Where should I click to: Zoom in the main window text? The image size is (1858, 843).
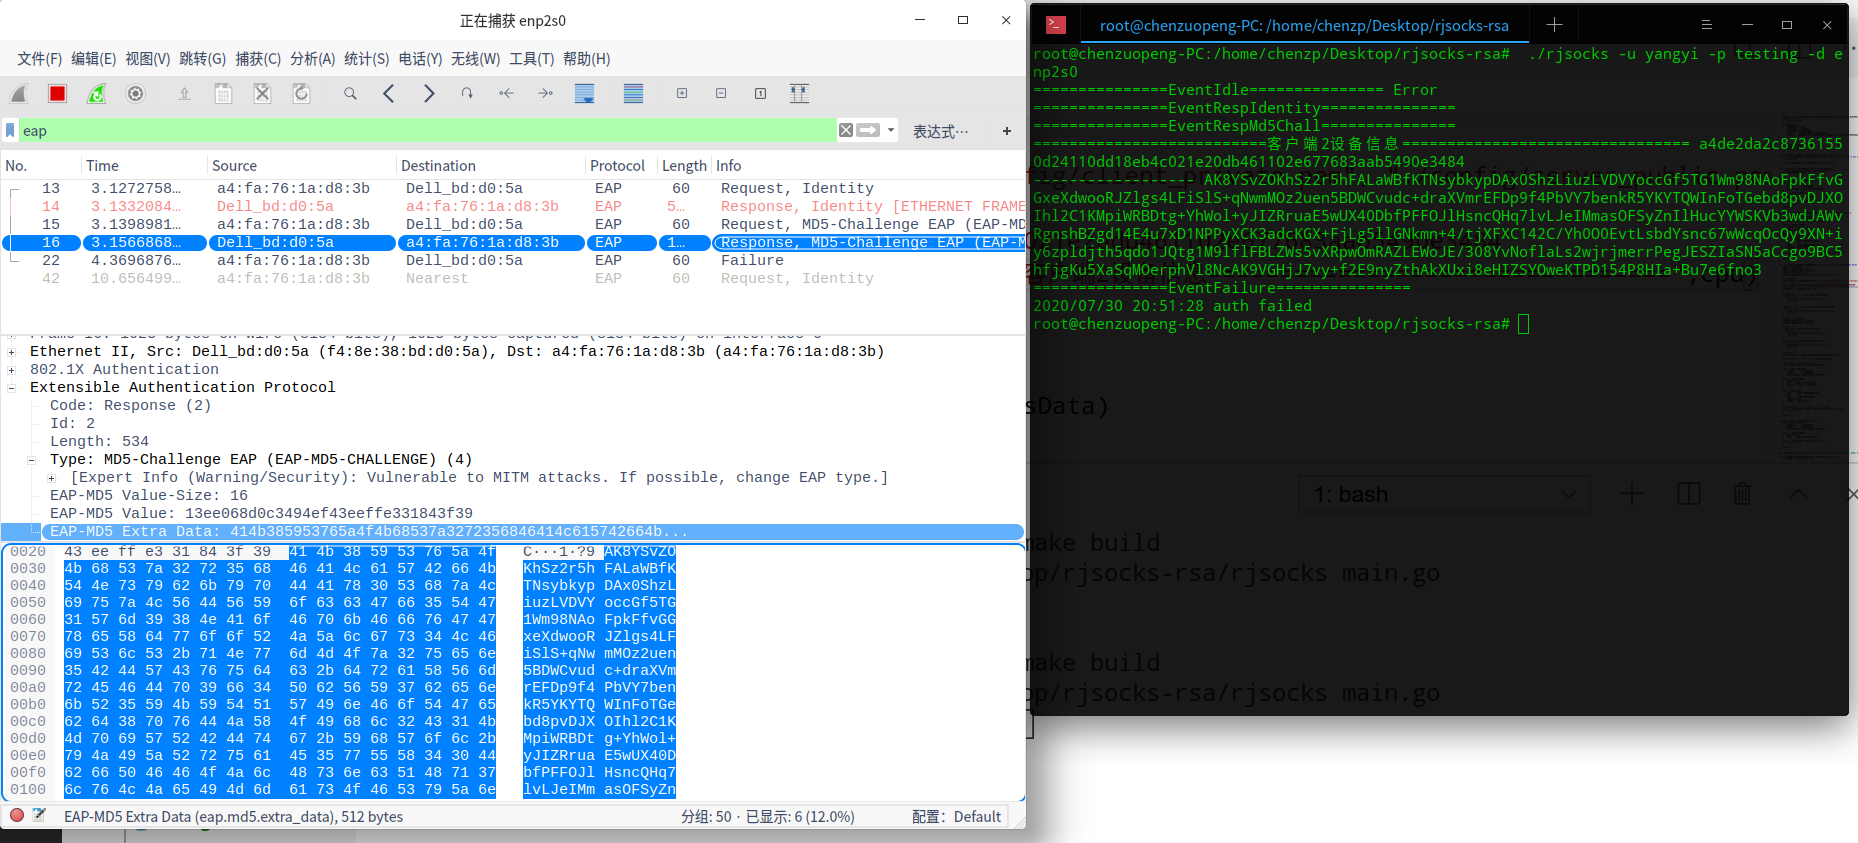pyautogui.click(x=682, y=94)
